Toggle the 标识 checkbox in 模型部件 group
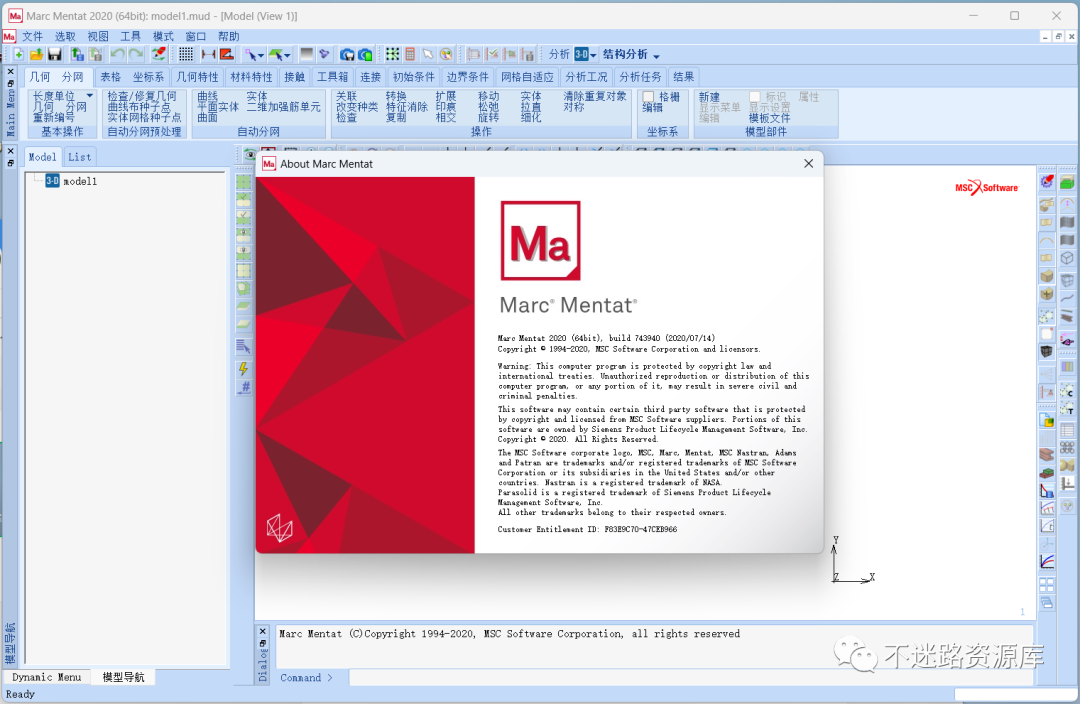Screen dimensions: 1080x704 755,97
